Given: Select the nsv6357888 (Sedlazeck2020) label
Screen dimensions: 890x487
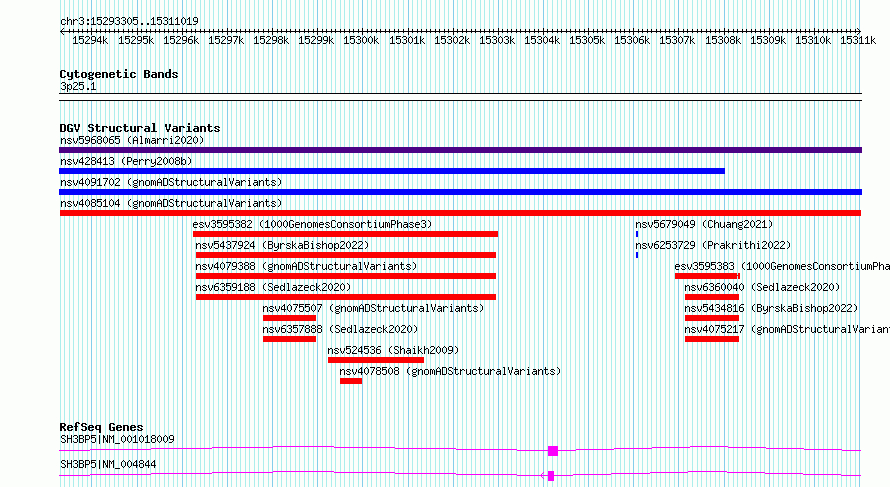Looking at the screenshot, I should click(340, 329).
